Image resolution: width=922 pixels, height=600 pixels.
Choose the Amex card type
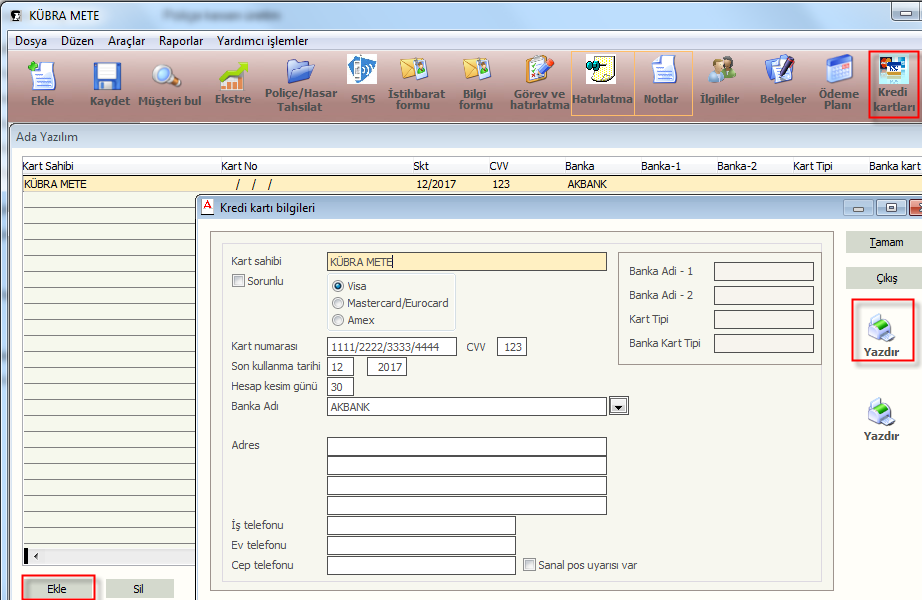338,320
